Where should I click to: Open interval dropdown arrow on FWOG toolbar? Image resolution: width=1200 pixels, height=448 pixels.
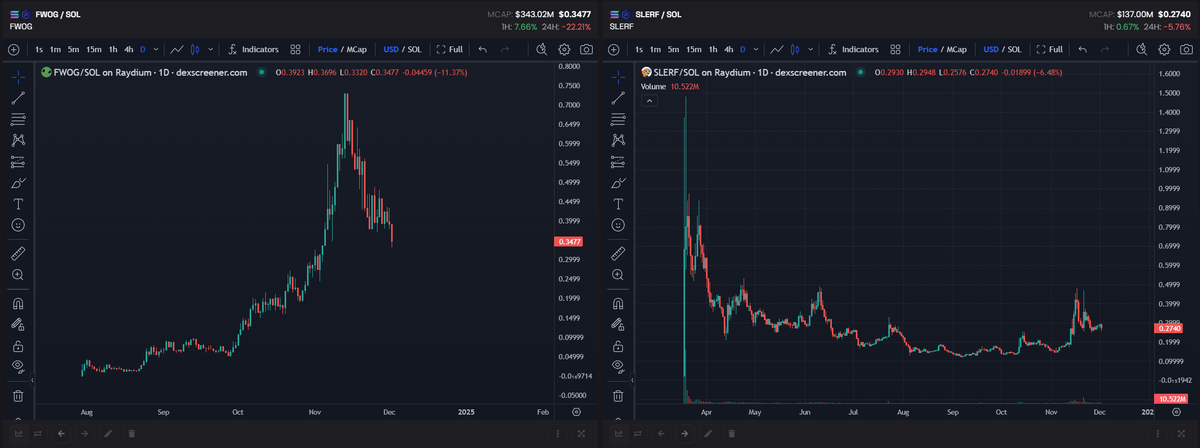(x=155, y=49)
